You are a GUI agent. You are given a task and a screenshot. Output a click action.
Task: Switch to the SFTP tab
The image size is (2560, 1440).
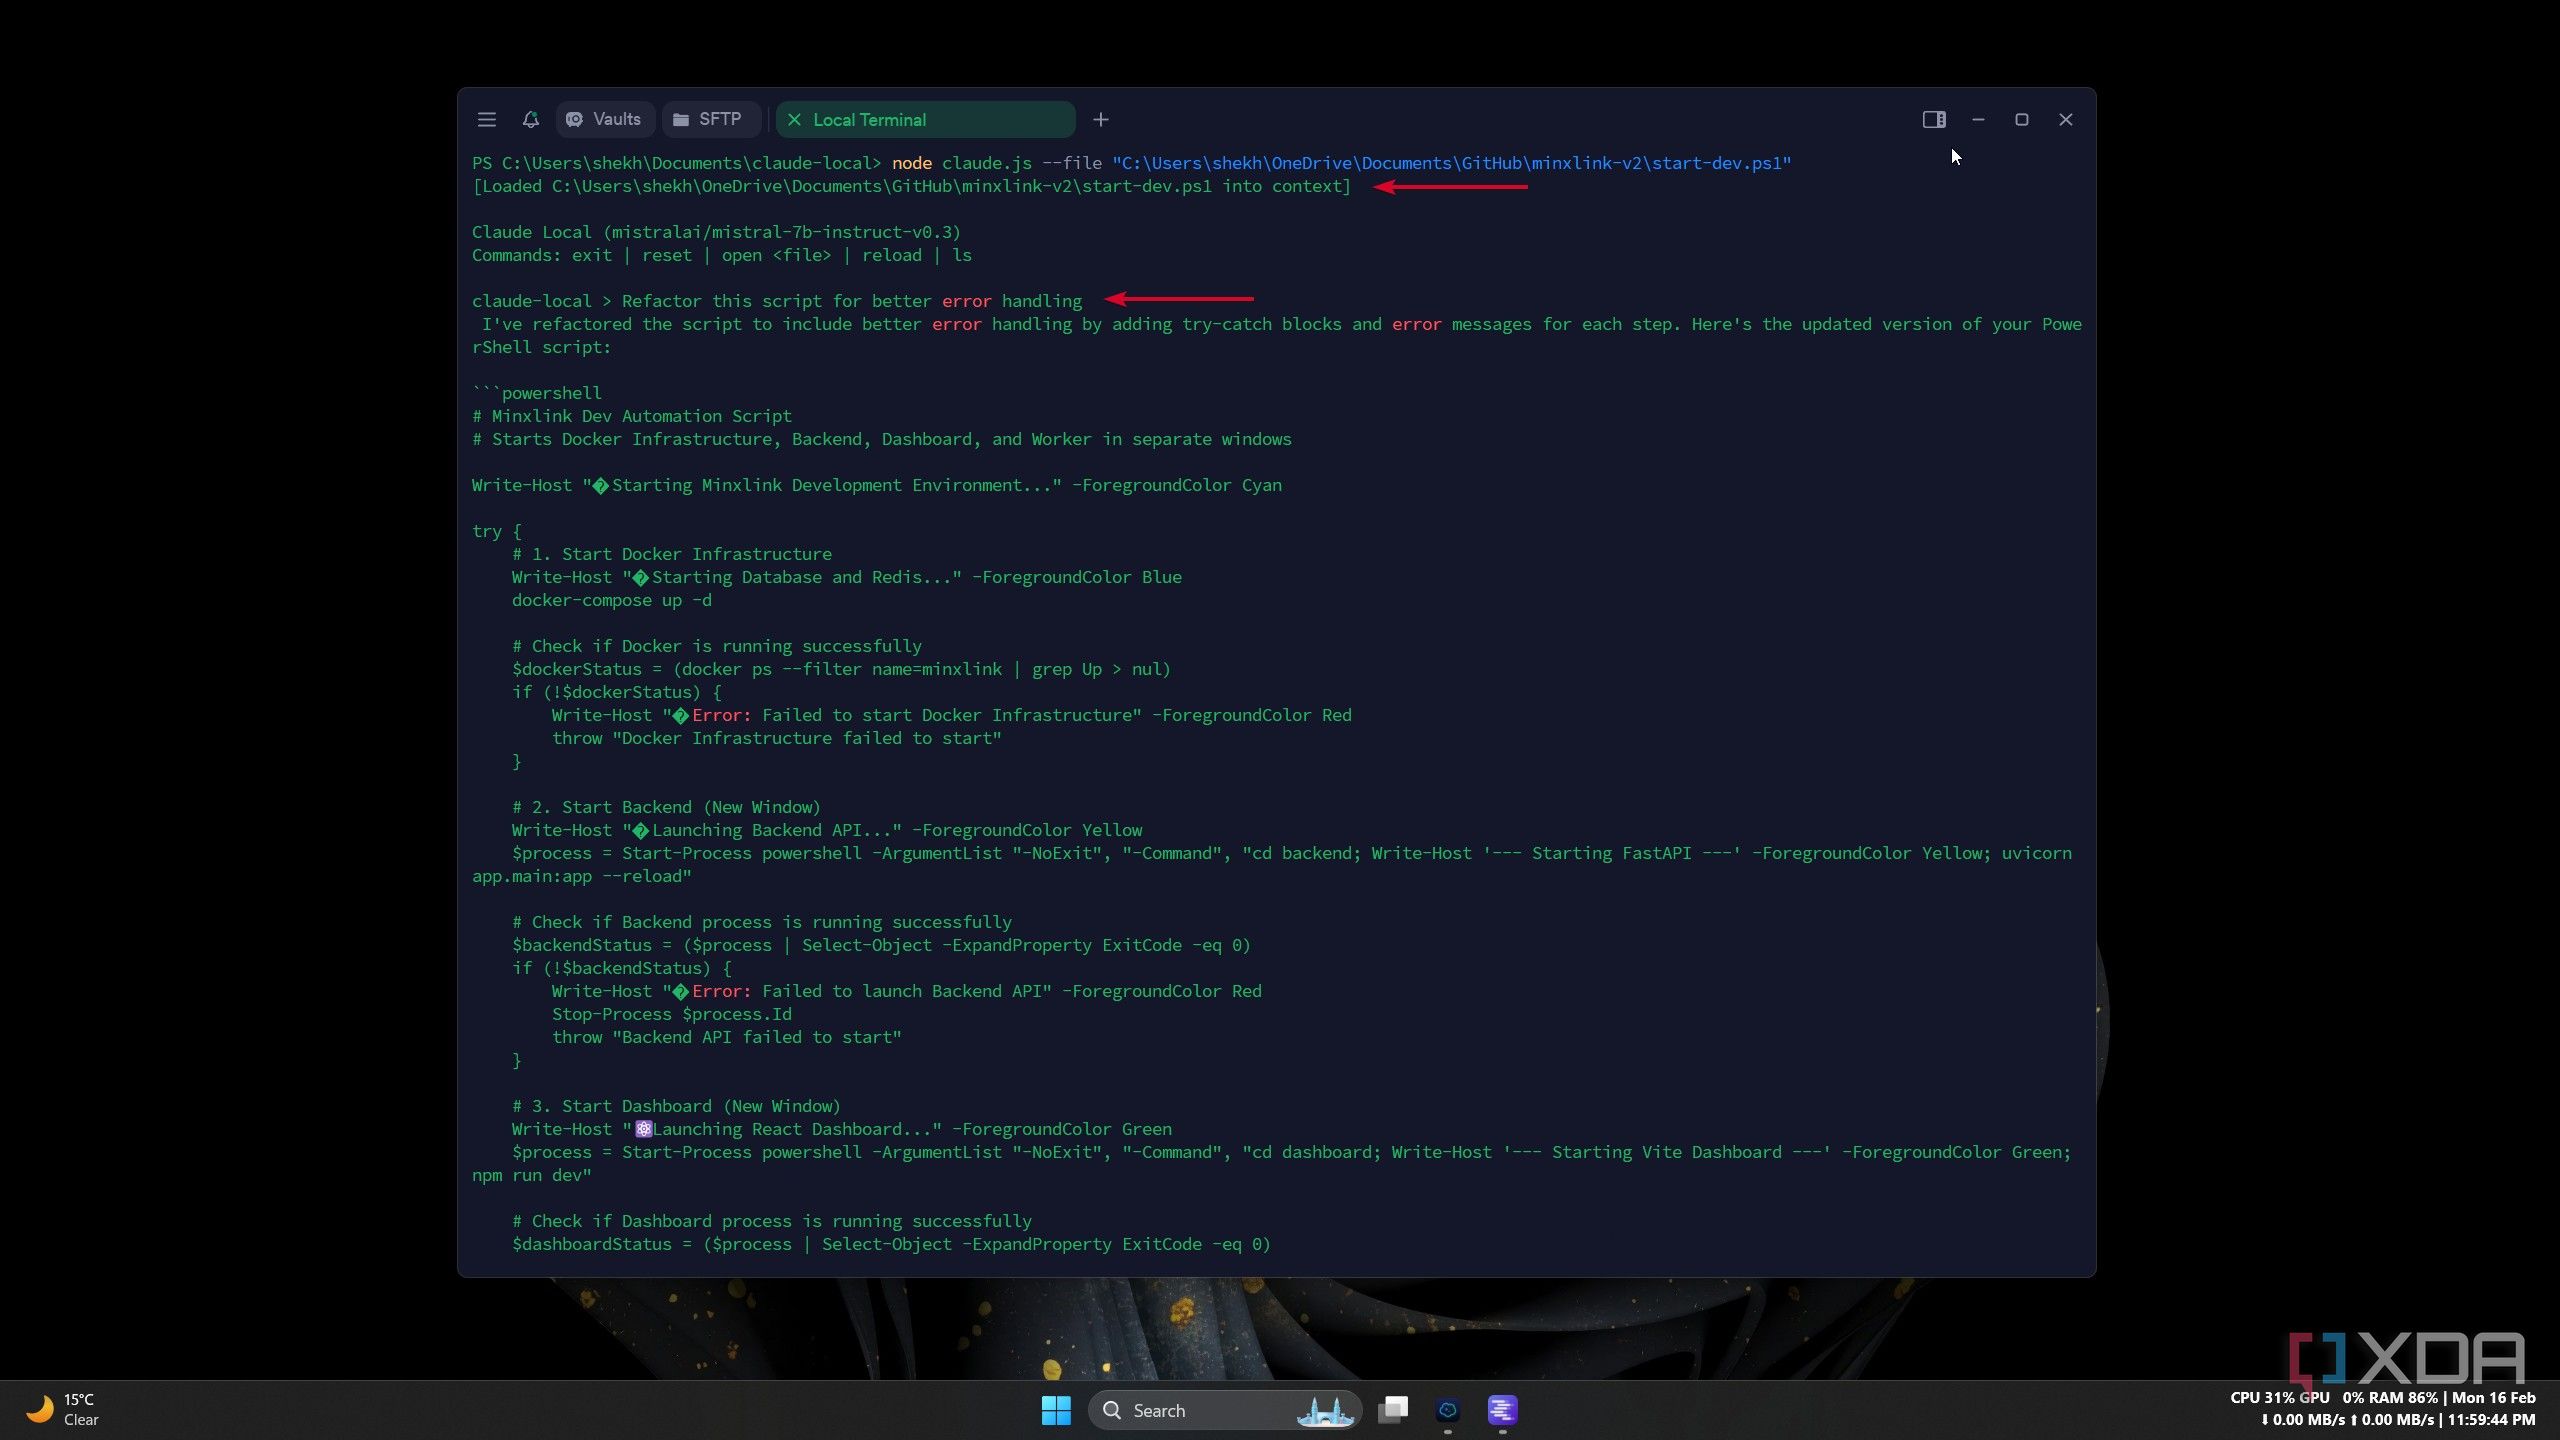(x=710, y=120)
